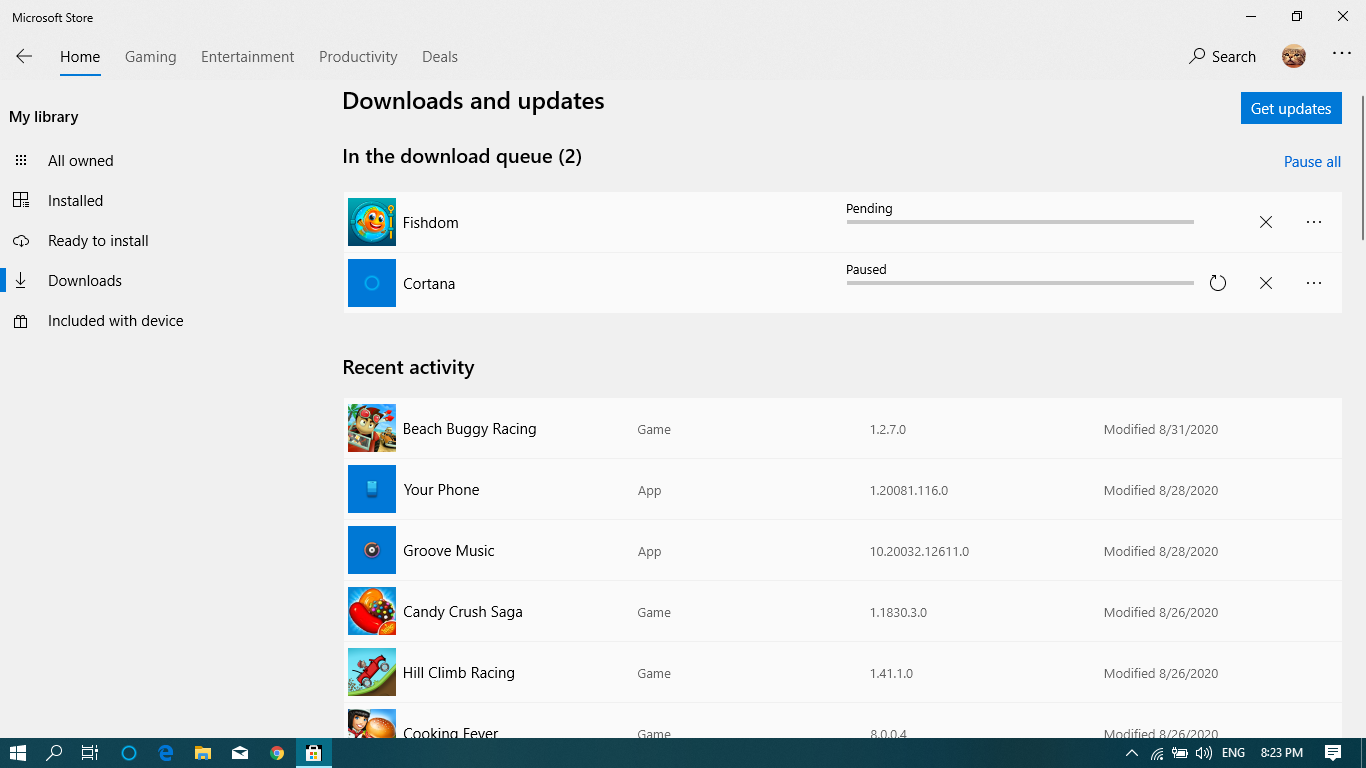
Task: Open the Hill Climb Racing icon
Action: [372, 672]
